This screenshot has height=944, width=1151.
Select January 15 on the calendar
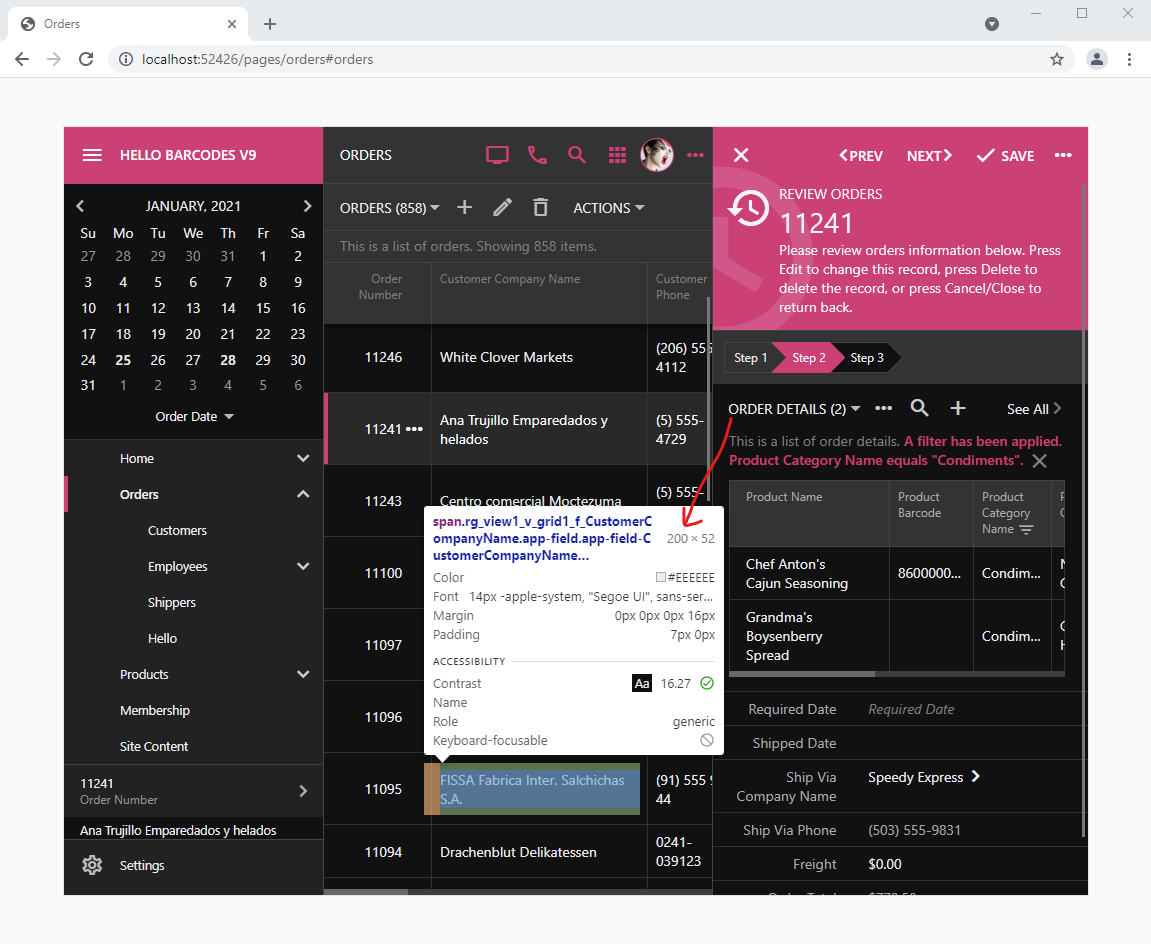point(262,307)
